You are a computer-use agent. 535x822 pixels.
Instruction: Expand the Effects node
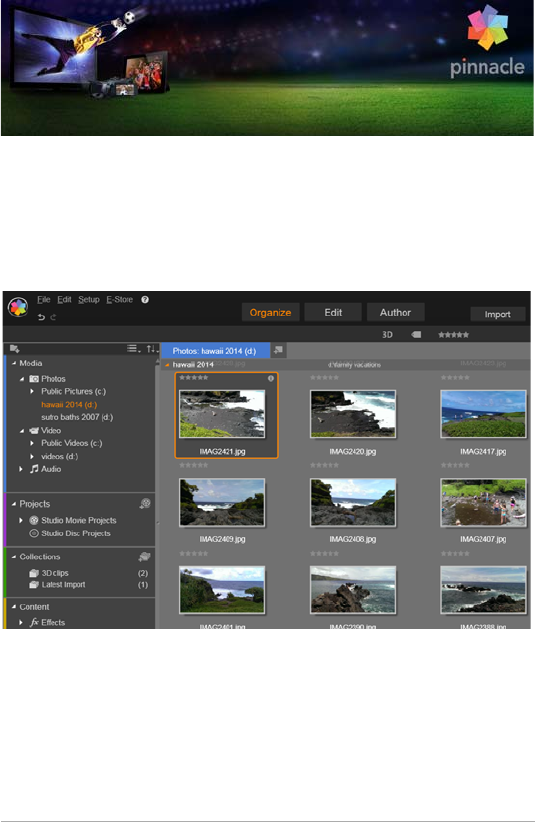[21, 622]
